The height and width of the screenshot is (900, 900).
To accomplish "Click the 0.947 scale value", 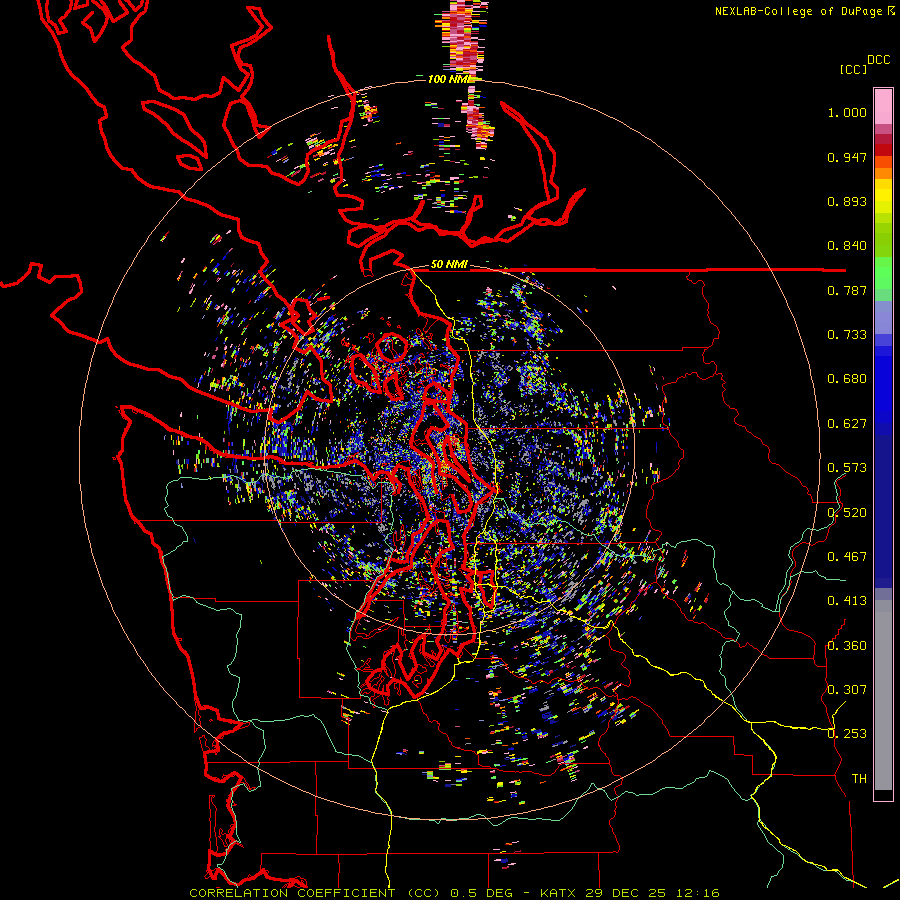I will coord(847,157).
